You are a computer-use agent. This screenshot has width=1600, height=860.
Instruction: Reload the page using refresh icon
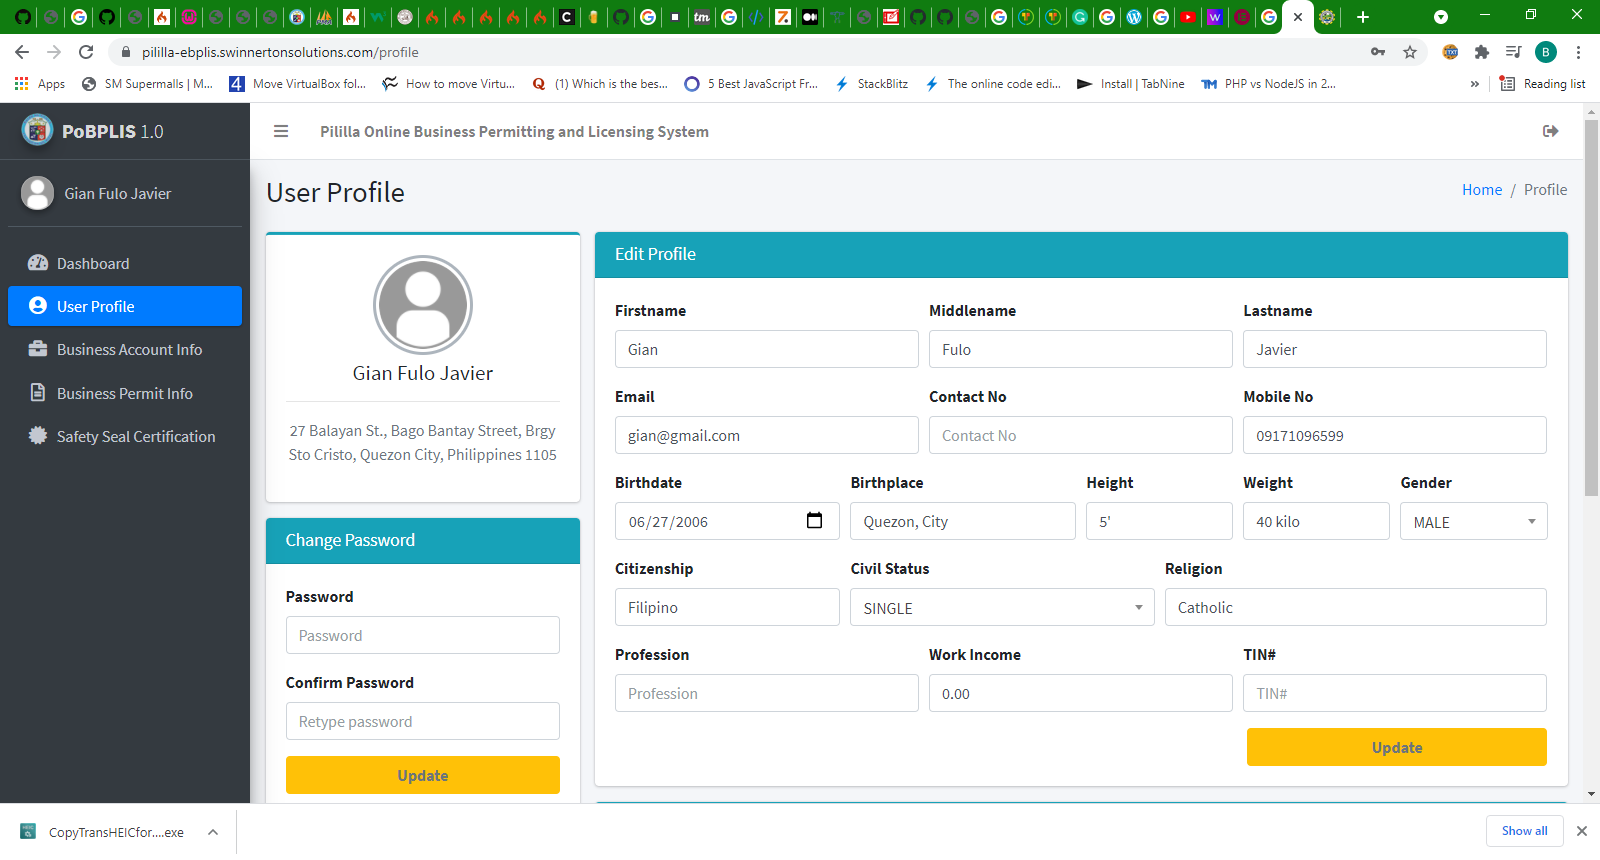[x=86, y=52]
